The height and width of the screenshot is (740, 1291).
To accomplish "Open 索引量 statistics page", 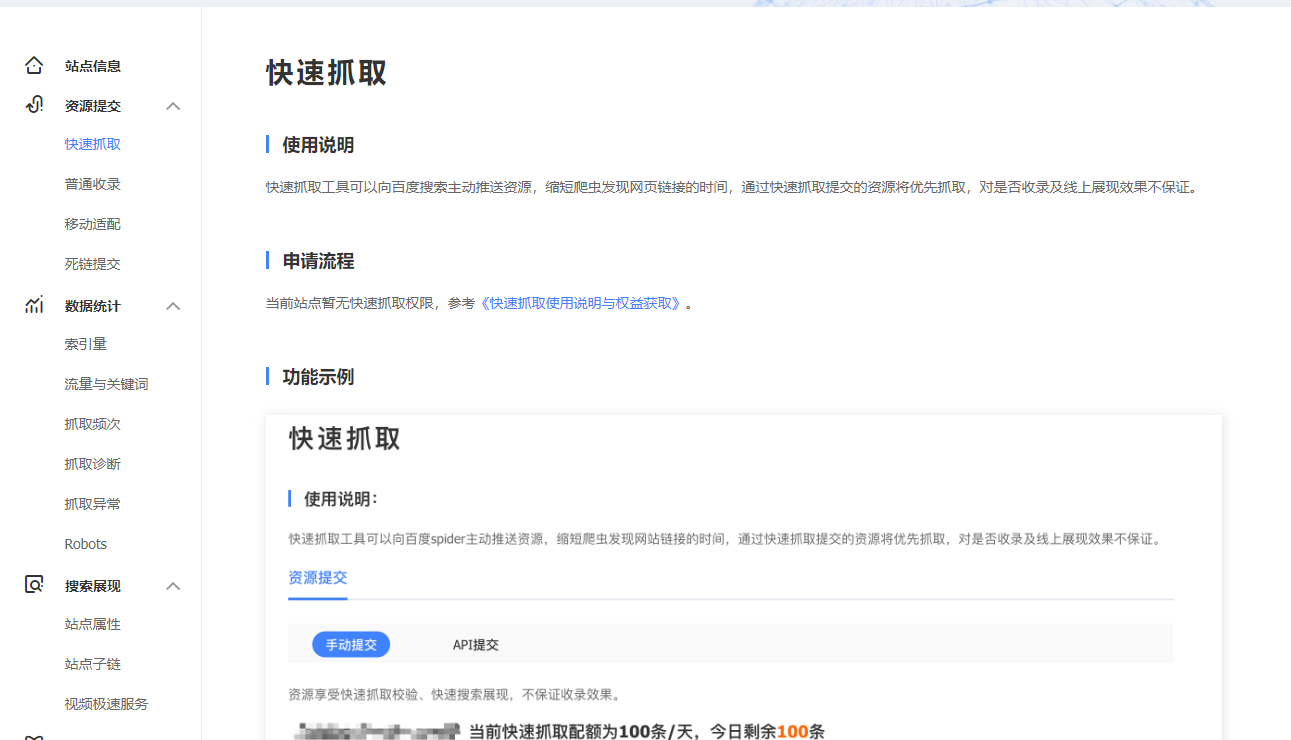I will pos(86,344).
